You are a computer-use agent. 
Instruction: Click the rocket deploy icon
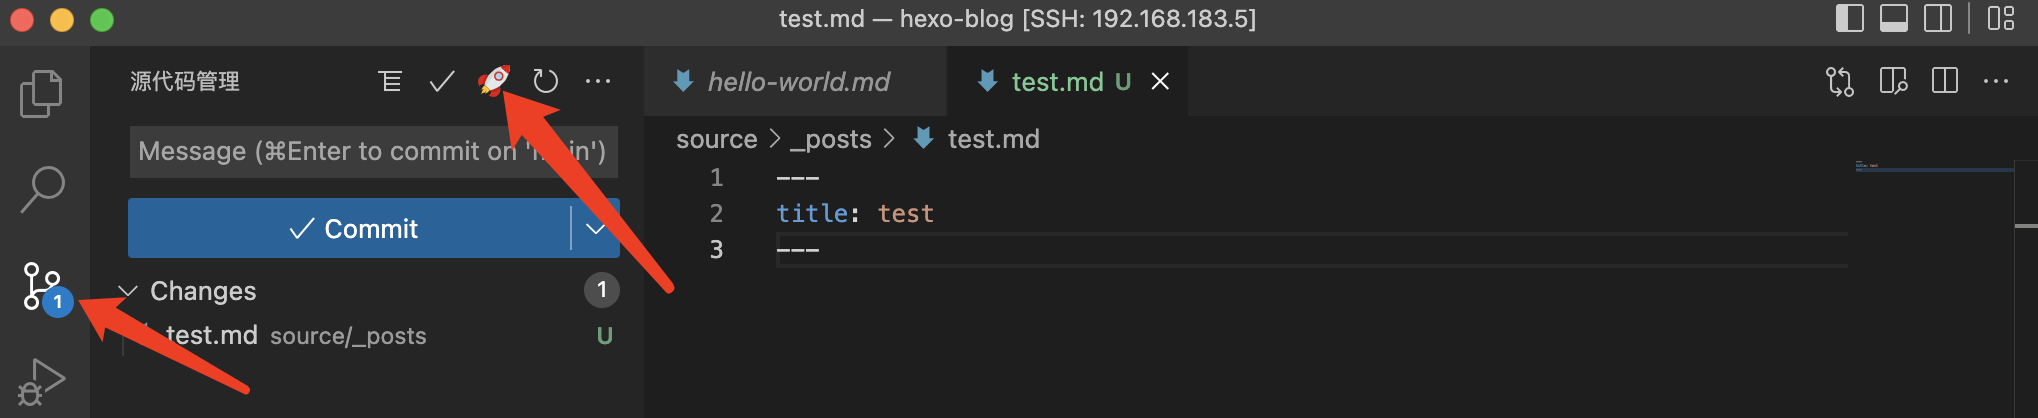tap(493, 80)
